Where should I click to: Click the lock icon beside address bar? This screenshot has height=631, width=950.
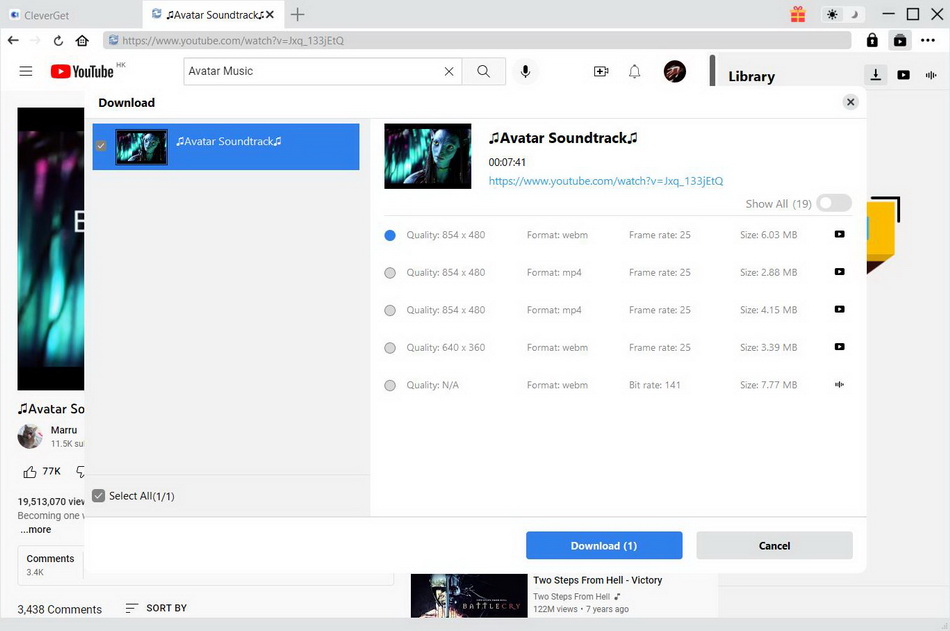pyautogui.click(x=872, y=41)
